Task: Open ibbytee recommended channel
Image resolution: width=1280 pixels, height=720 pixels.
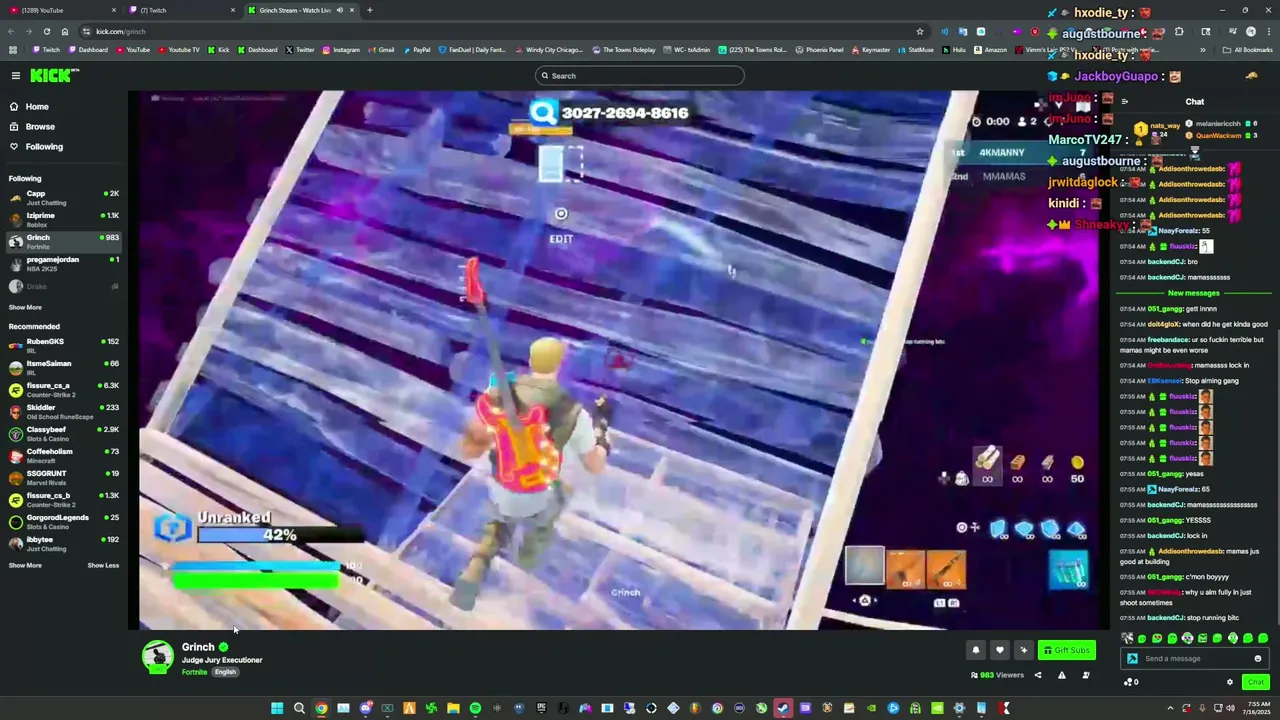Action: pyautogui.click(x=64, y=543)
